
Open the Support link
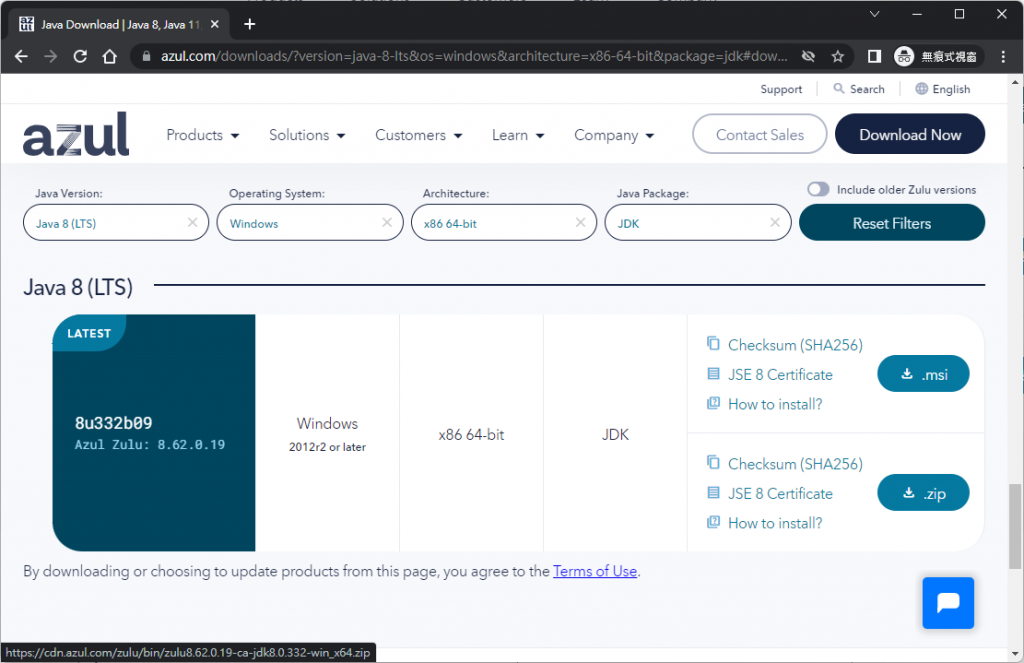[781, 89]
